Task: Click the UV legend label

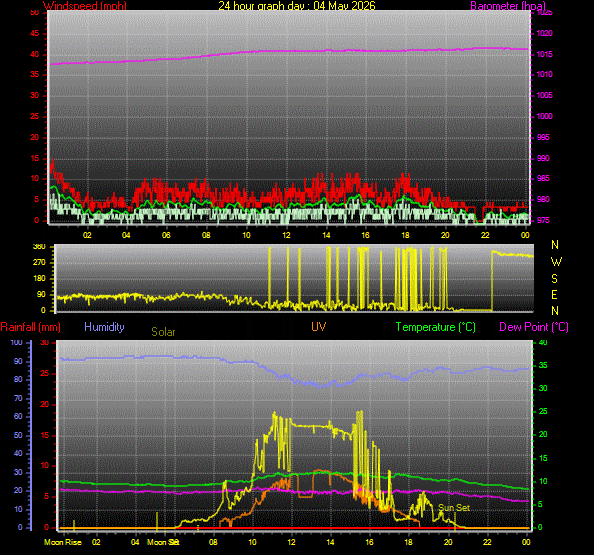Action: pos(319,327)
